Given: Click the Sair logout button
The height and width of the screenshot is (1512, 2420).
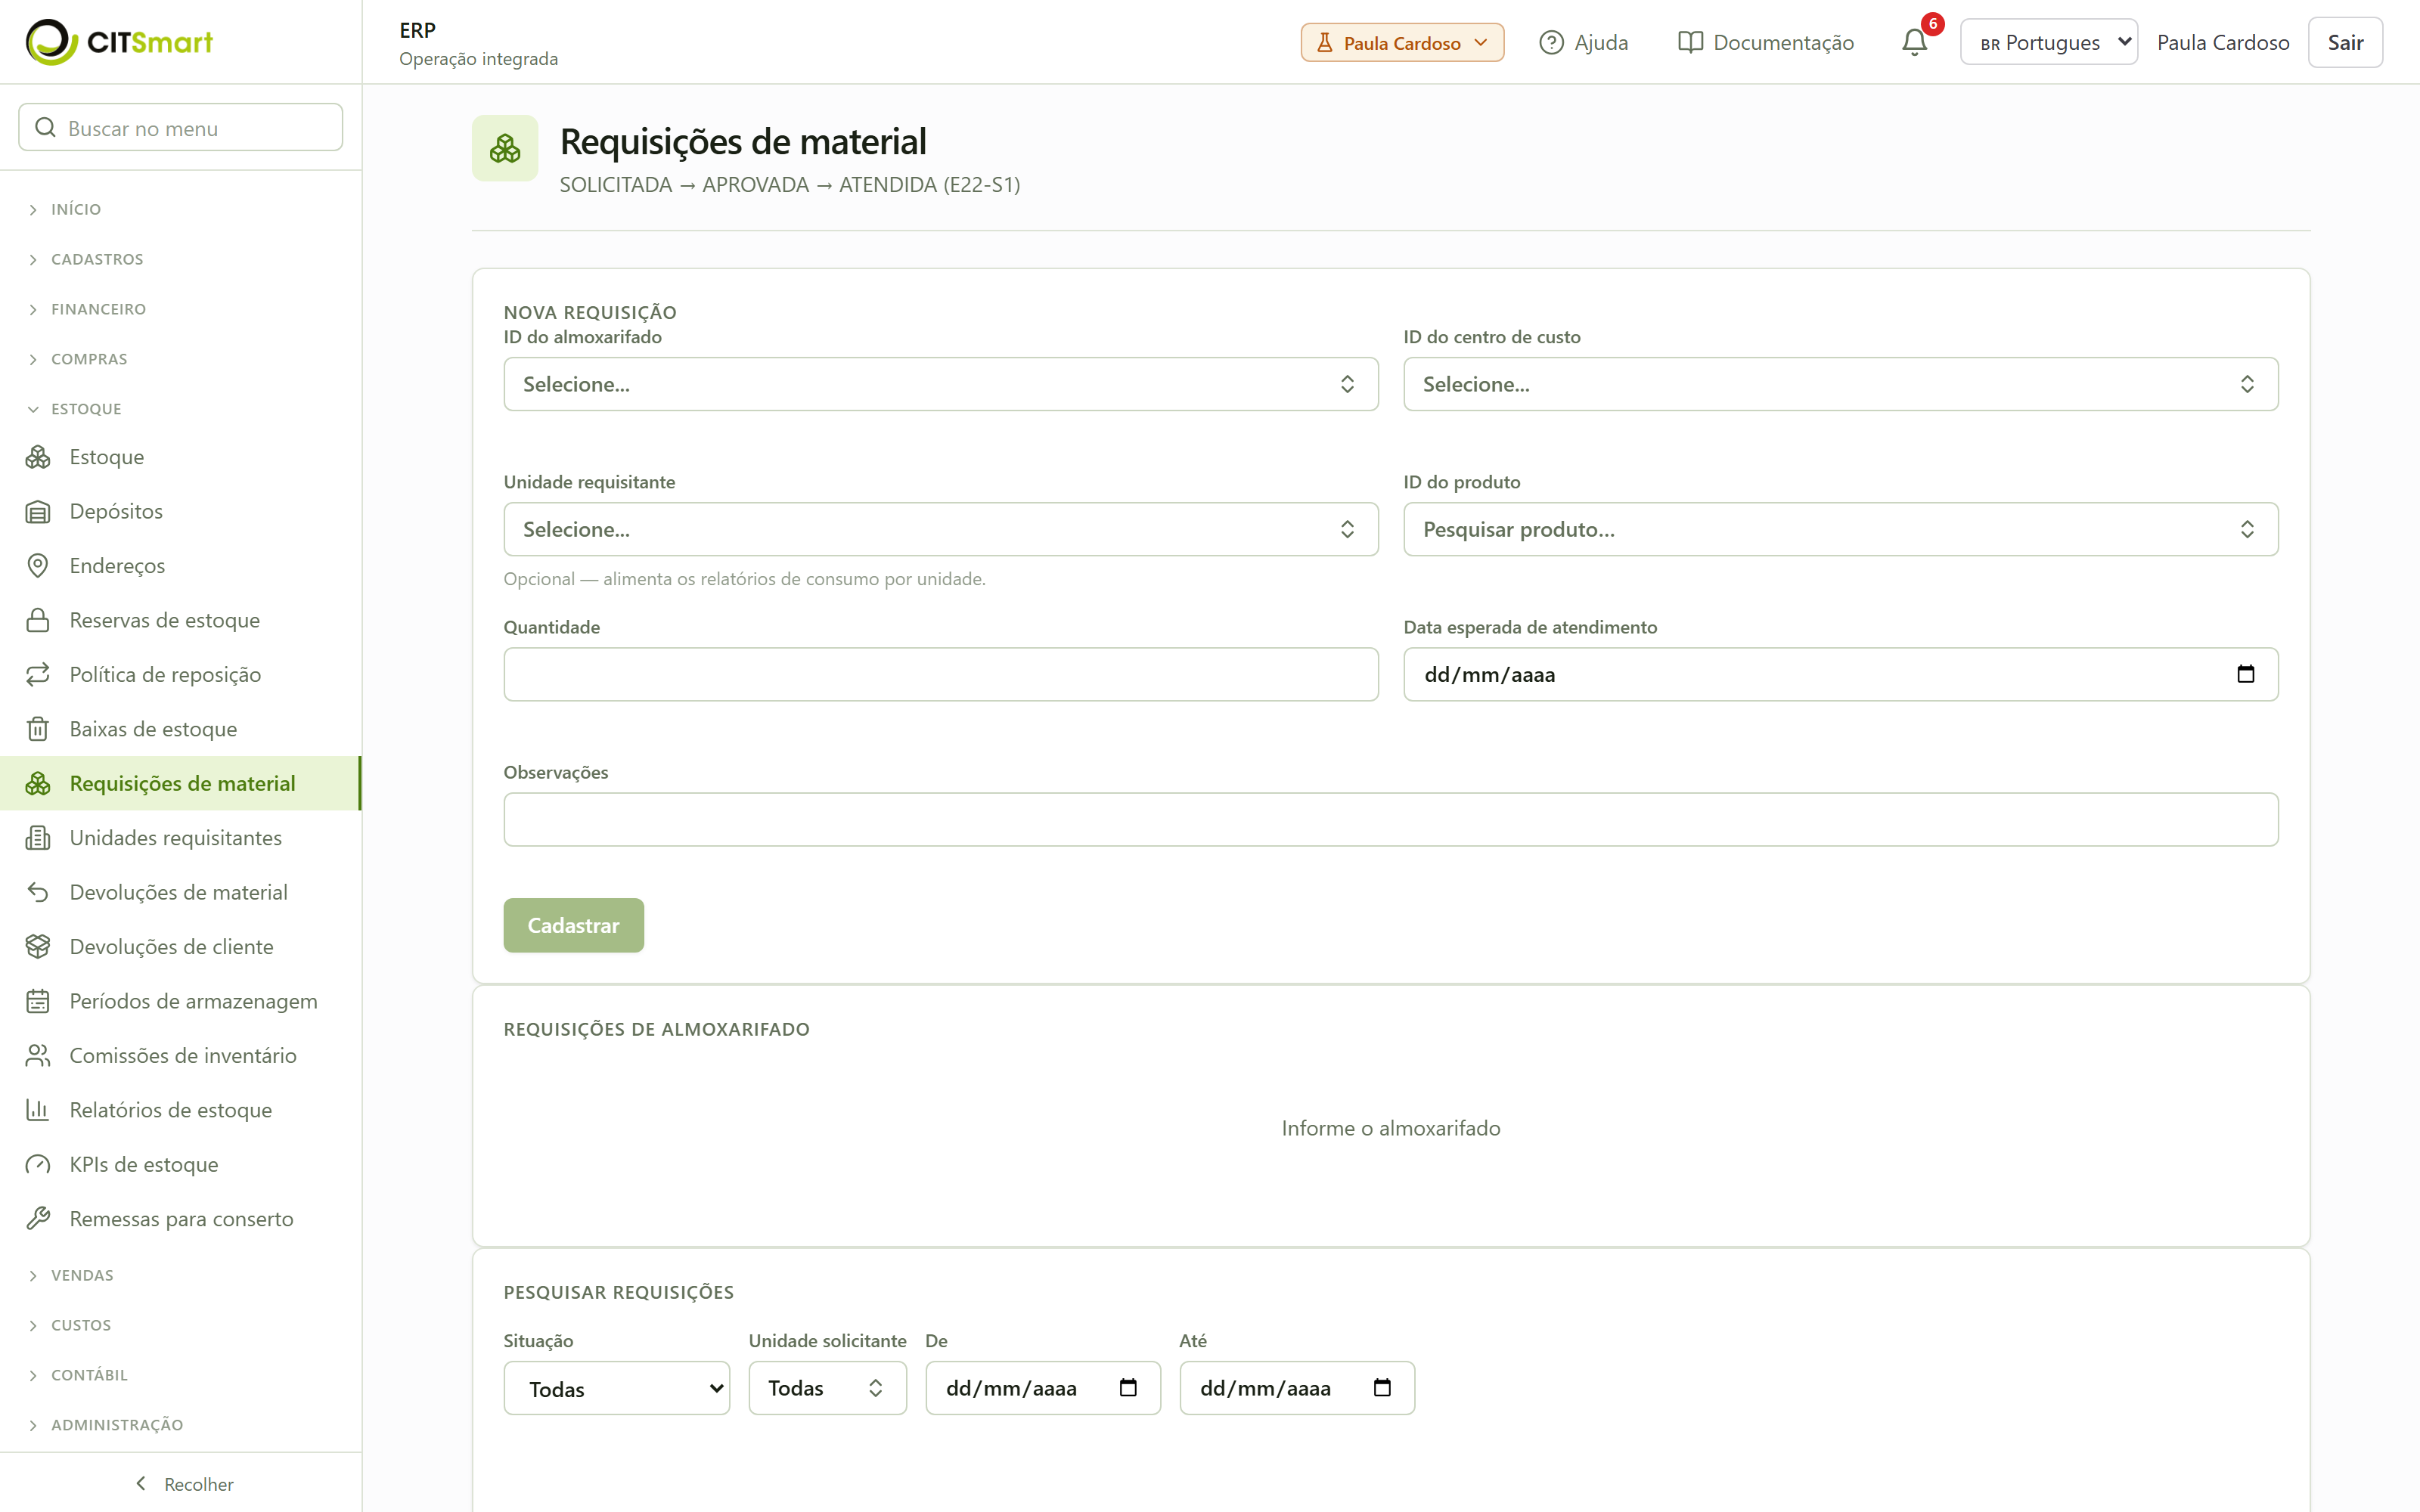Looking at the screenshot, I should (2345, 42).
